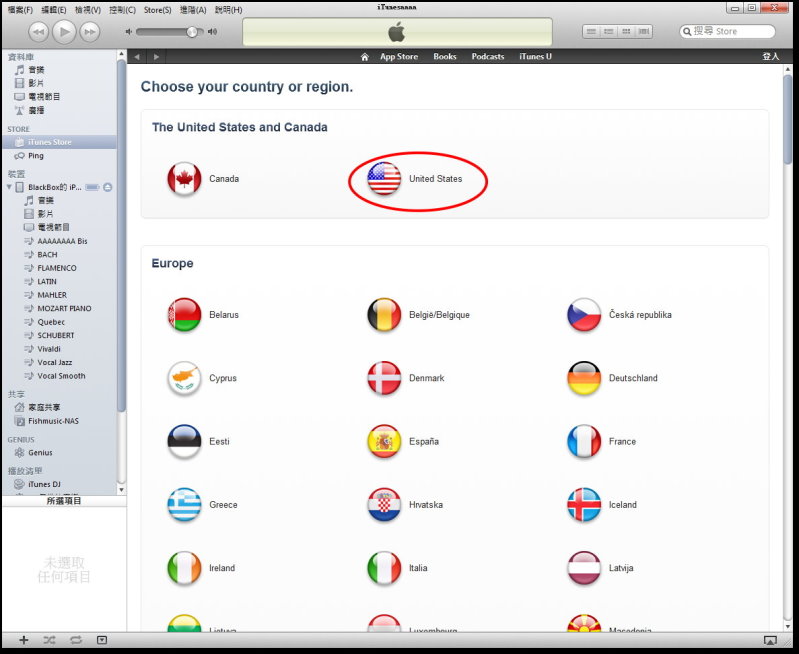The height and width of the screenshot is (654, 799).
Task: Open the Store(S) menu
Action: coord(157,10)
